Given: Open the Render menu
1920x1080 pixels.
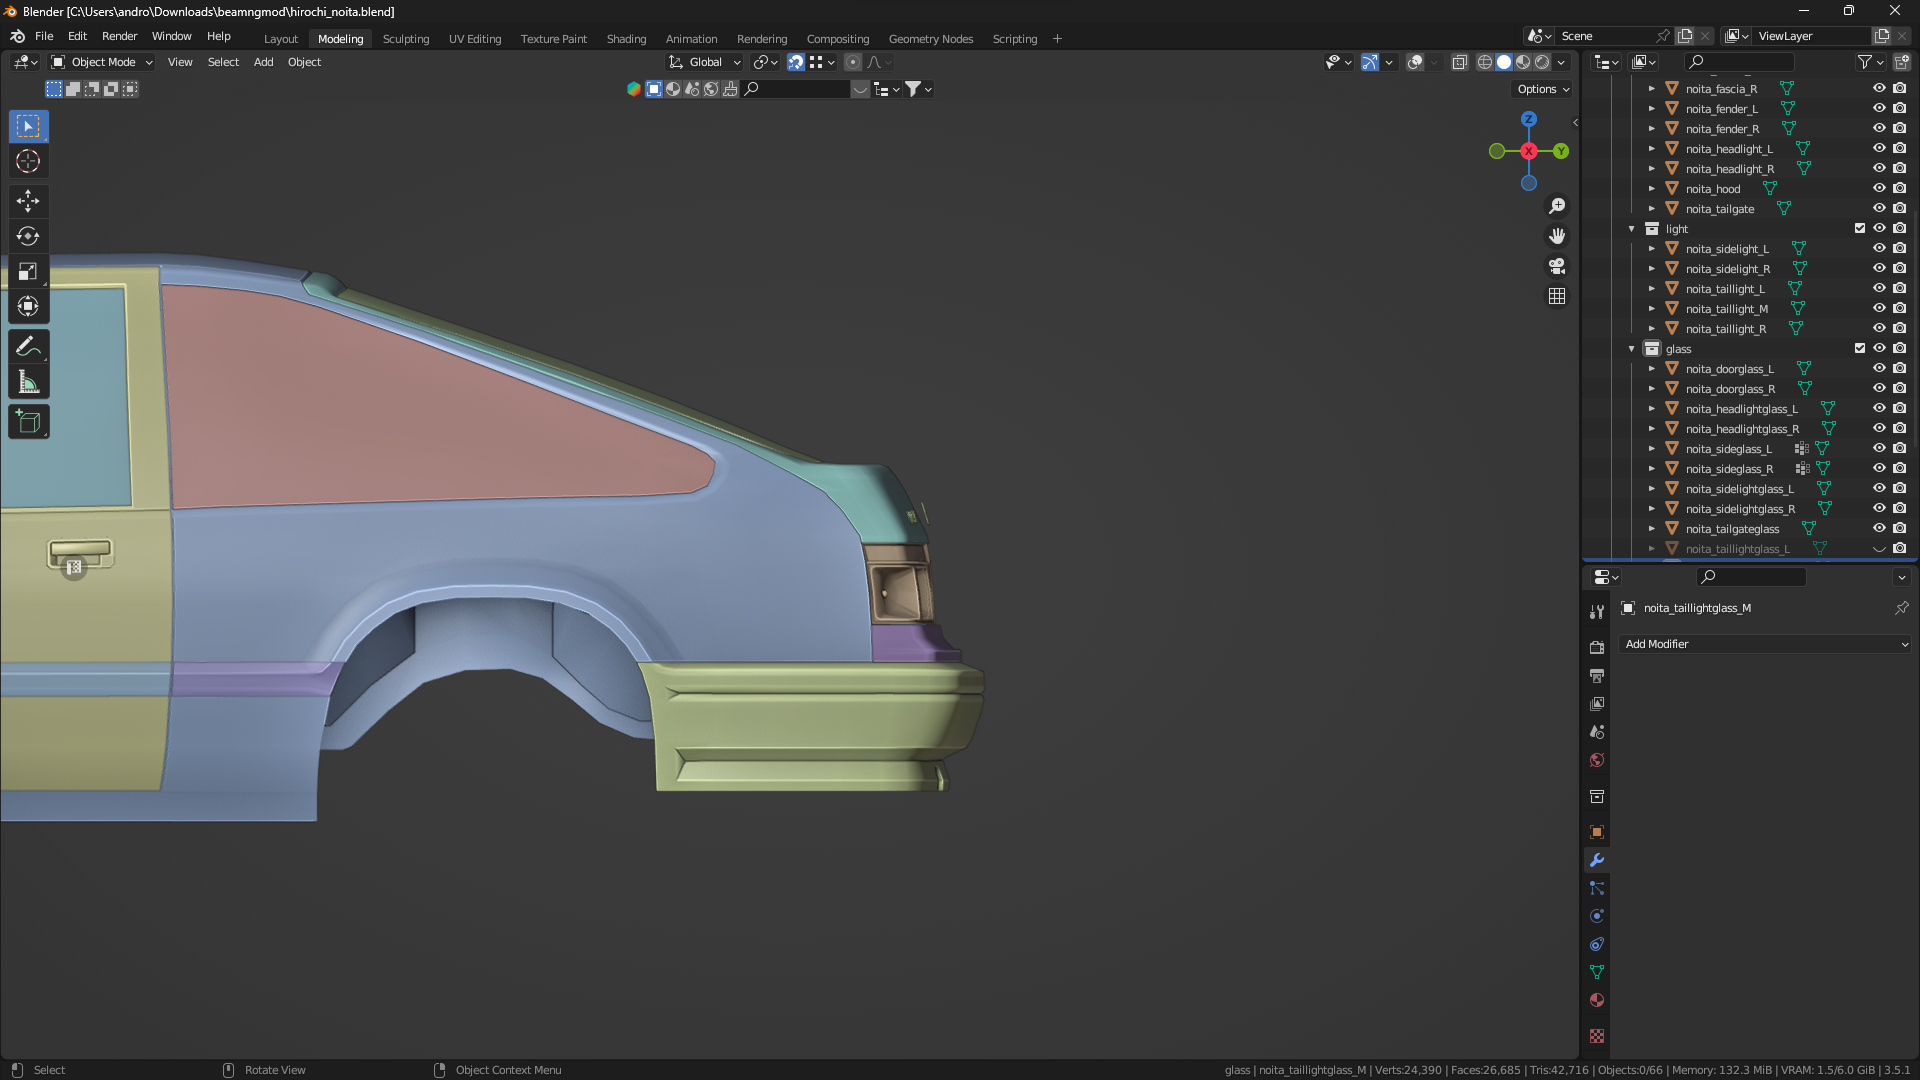Looking at the screenshot, I should tap(119, 36).
